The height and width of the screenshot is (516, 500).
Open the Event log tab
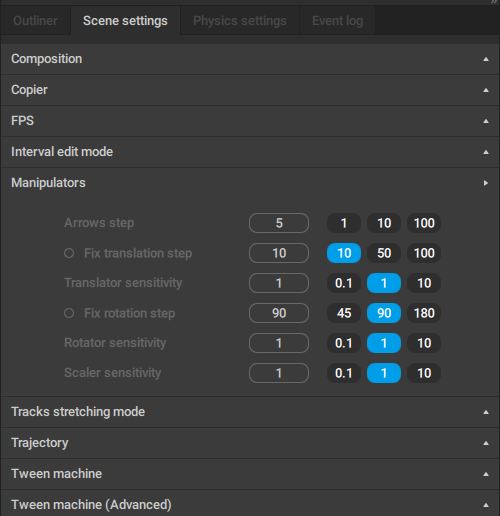coord(337,21)
